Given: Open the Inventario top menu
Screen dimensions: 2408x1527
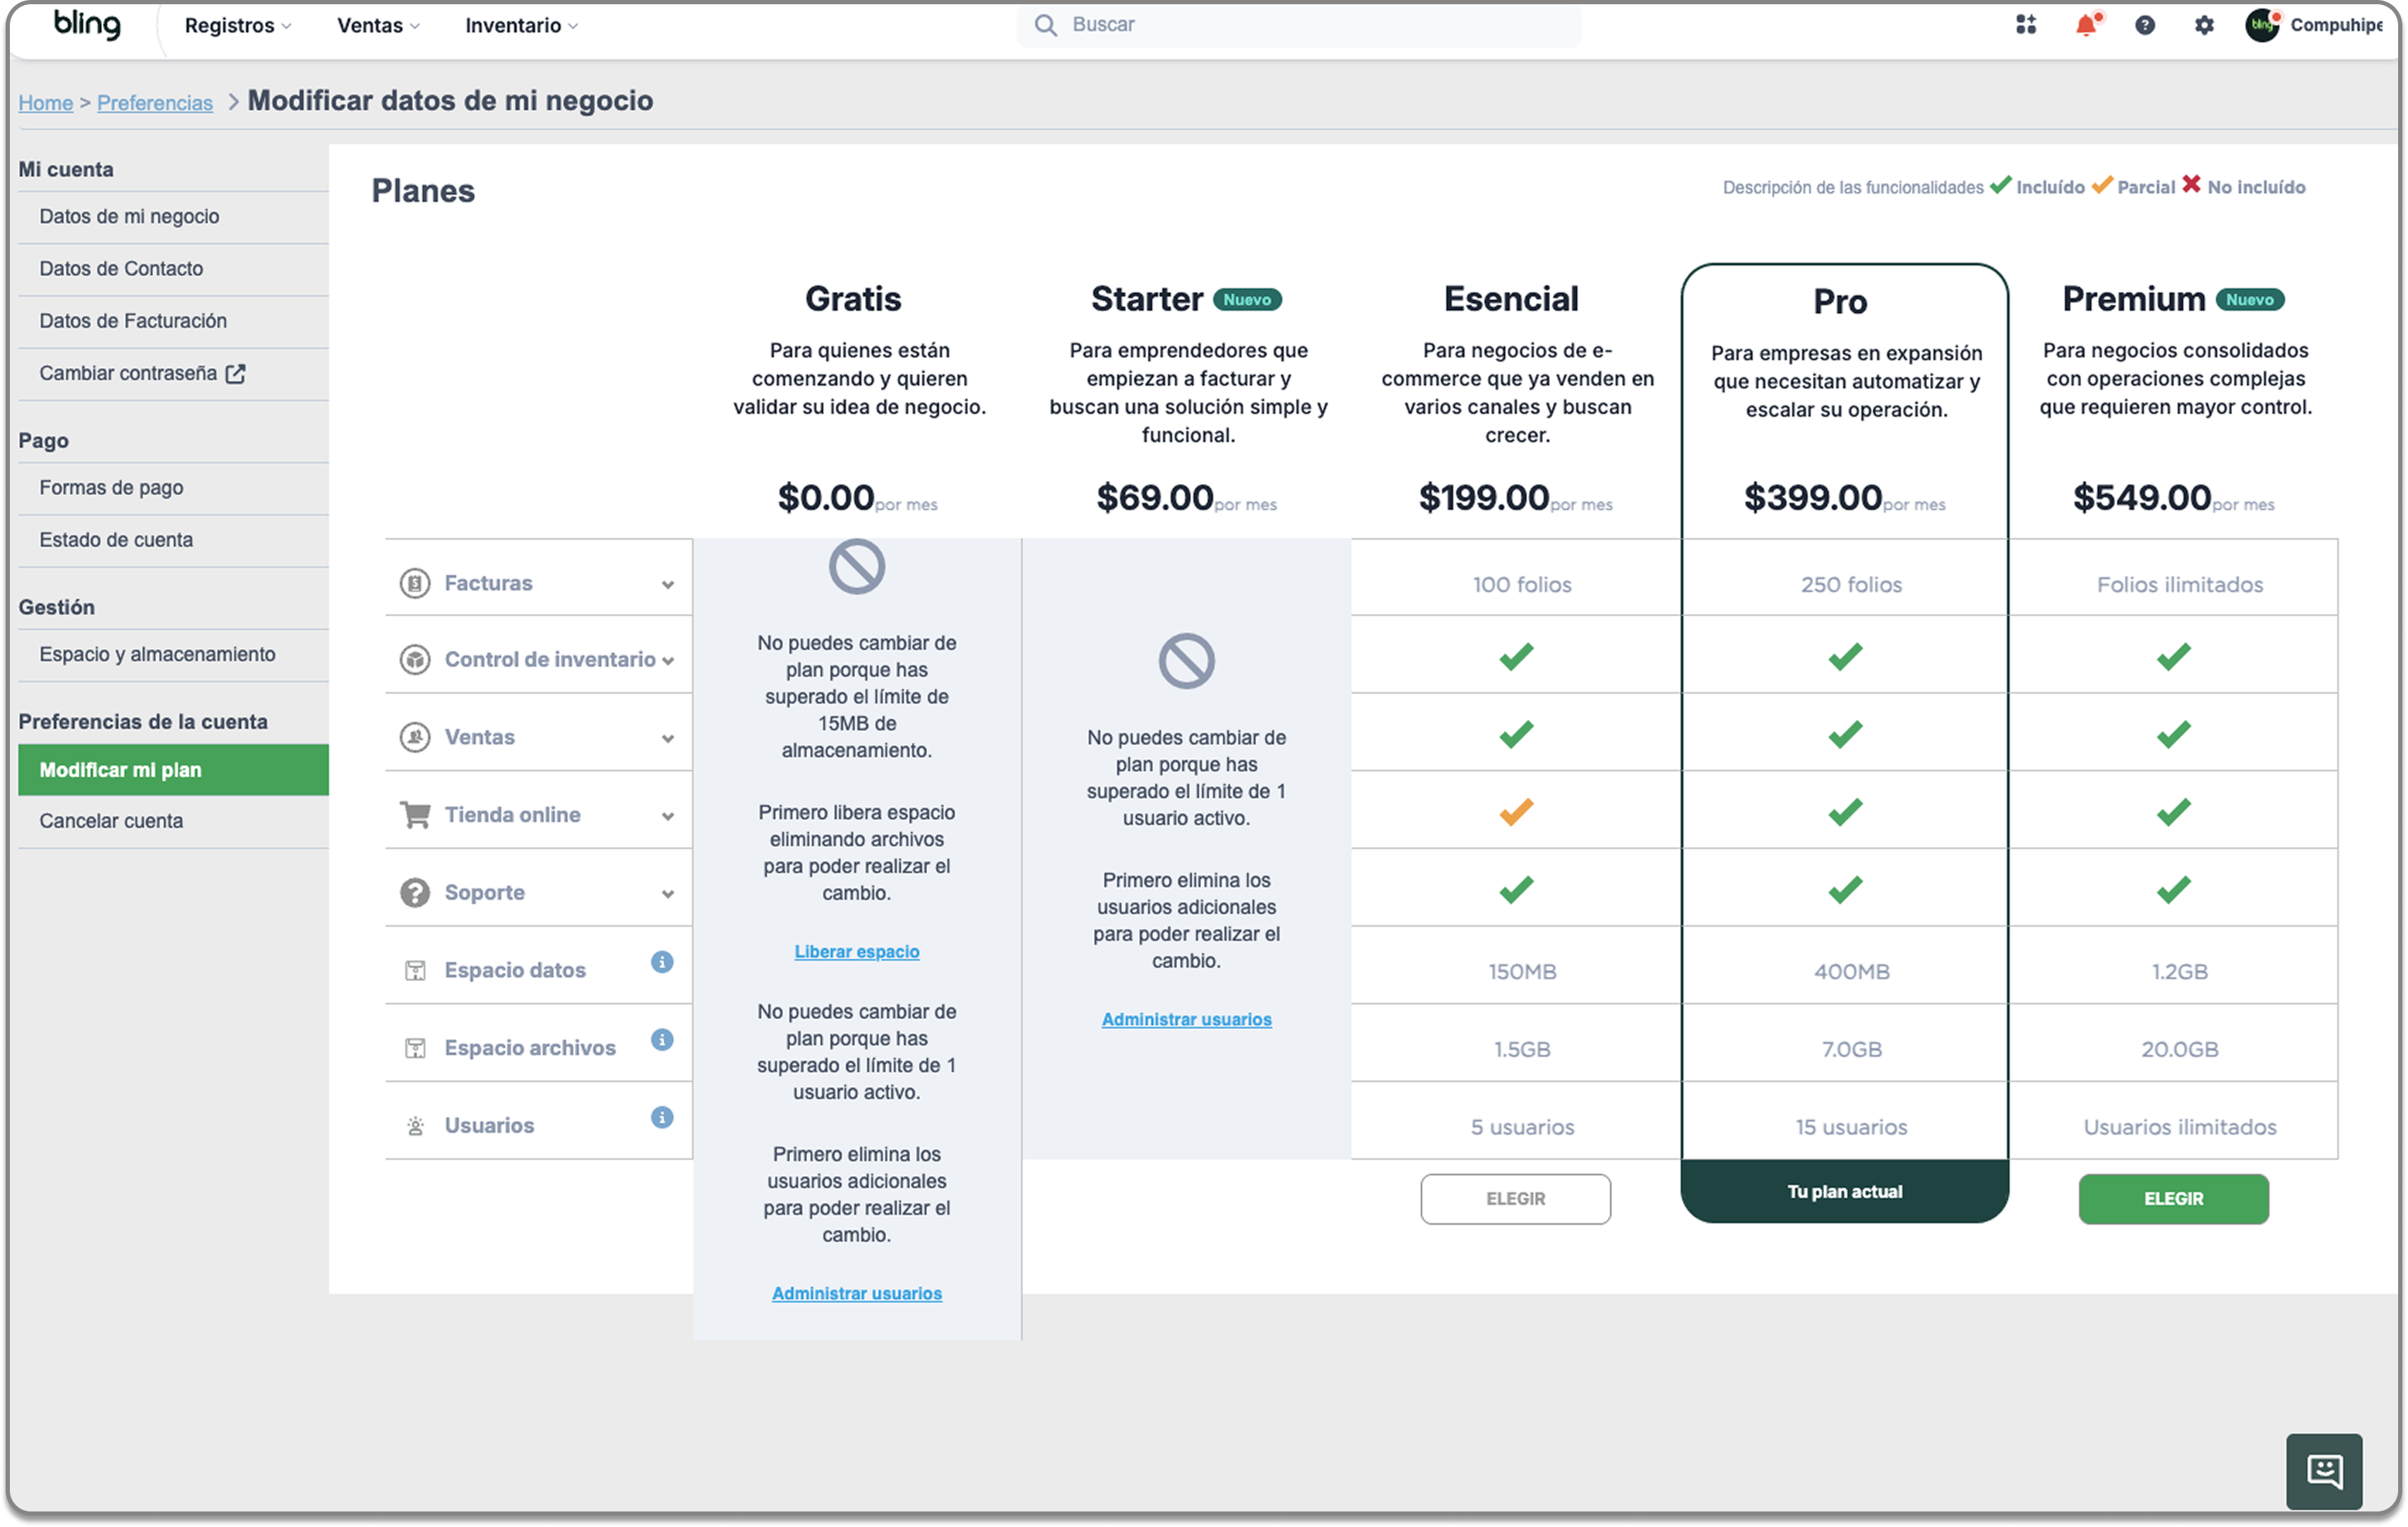Looking at the screenshot, I should tap(521, 26).
